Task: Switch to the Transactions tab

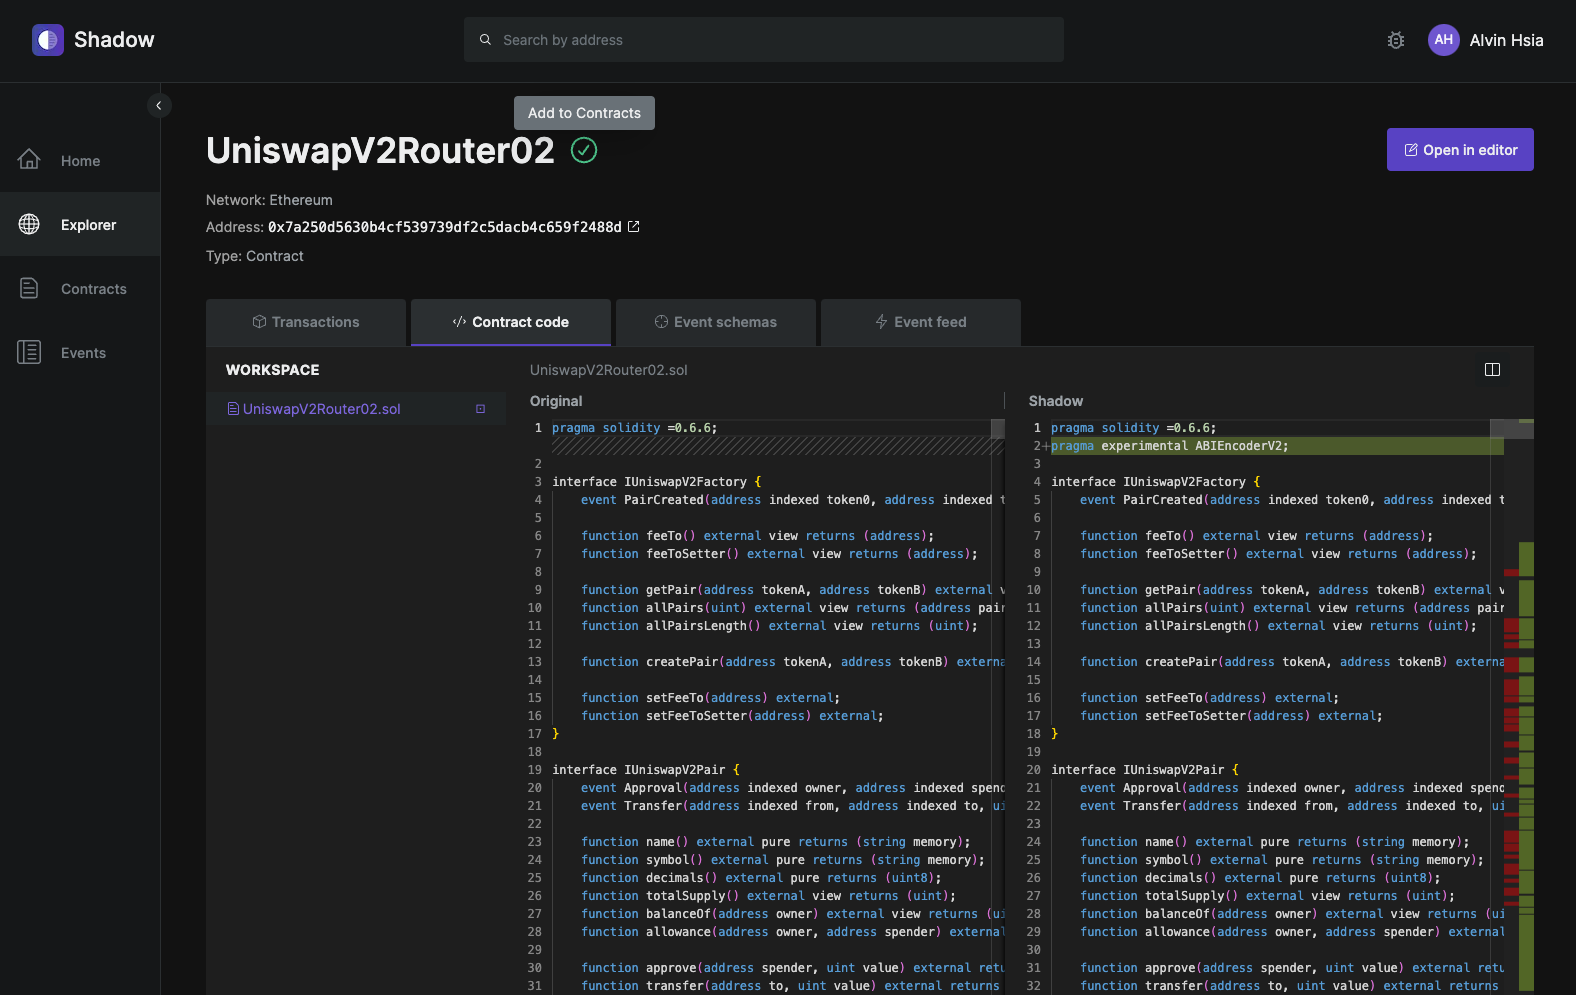Action: [306, 322]
